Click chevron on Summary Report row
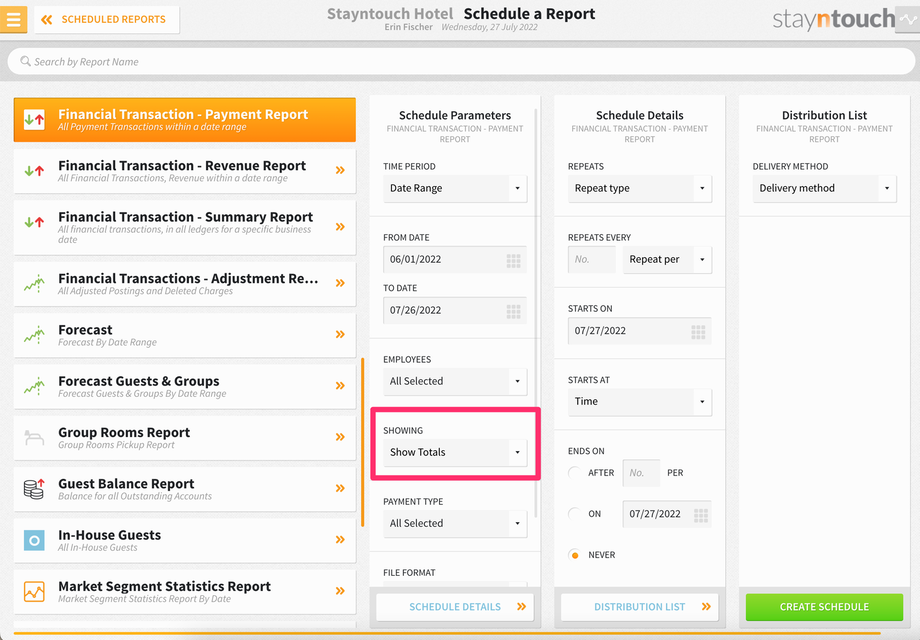 tap(340, 226)
